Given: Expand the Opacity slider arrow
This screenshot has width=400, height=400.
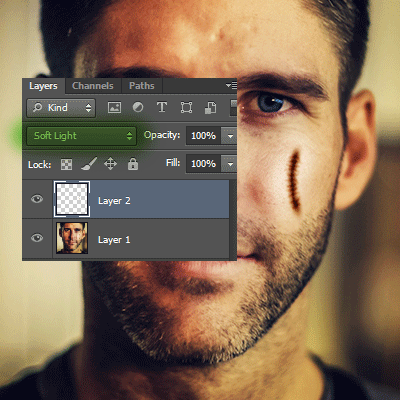Looking at the screenshot, I should (x=230, y=136).
